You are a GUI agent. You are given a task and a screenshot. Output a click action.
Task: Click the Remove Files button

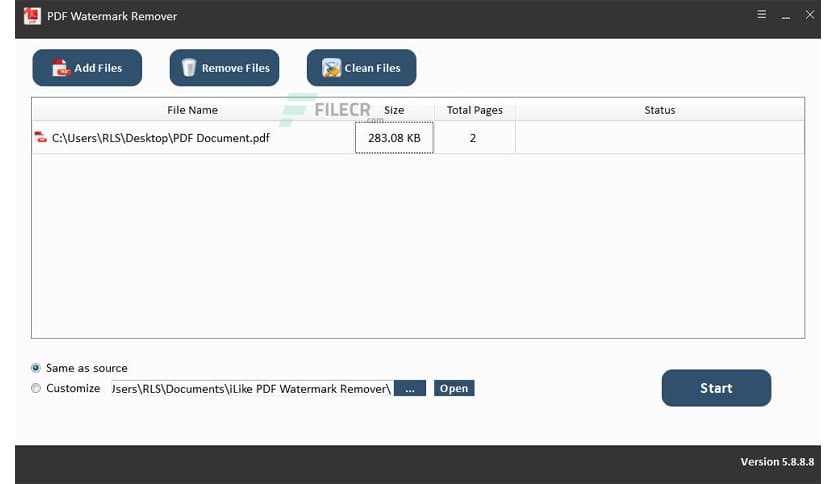click(x=224, y=68)
